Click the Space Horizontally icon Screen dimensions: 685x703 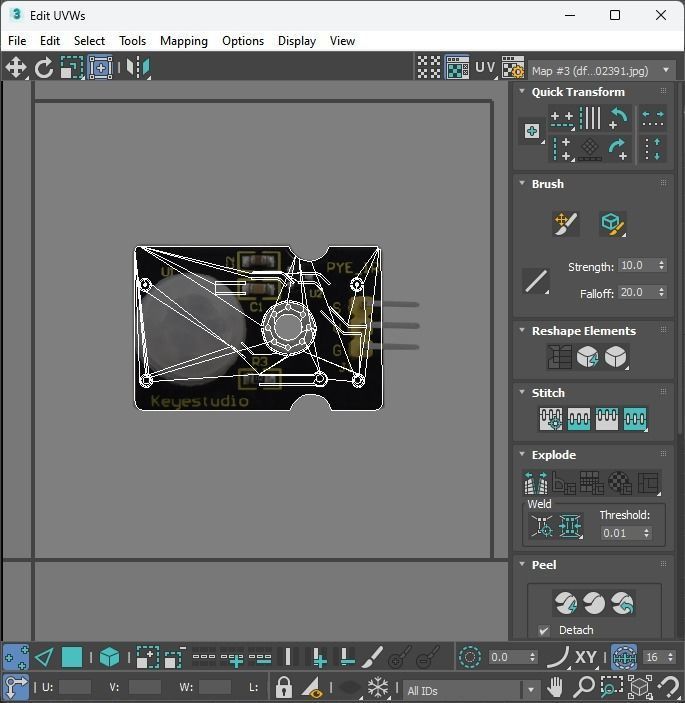tap(653, 118)
